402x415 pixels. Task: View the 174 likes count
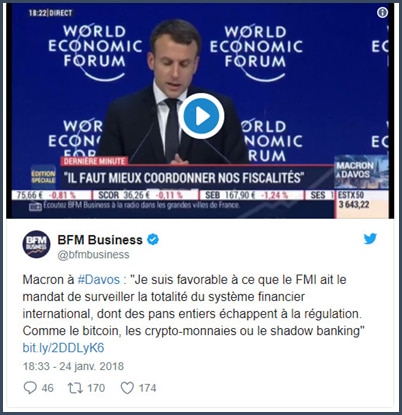coord(147,388)
